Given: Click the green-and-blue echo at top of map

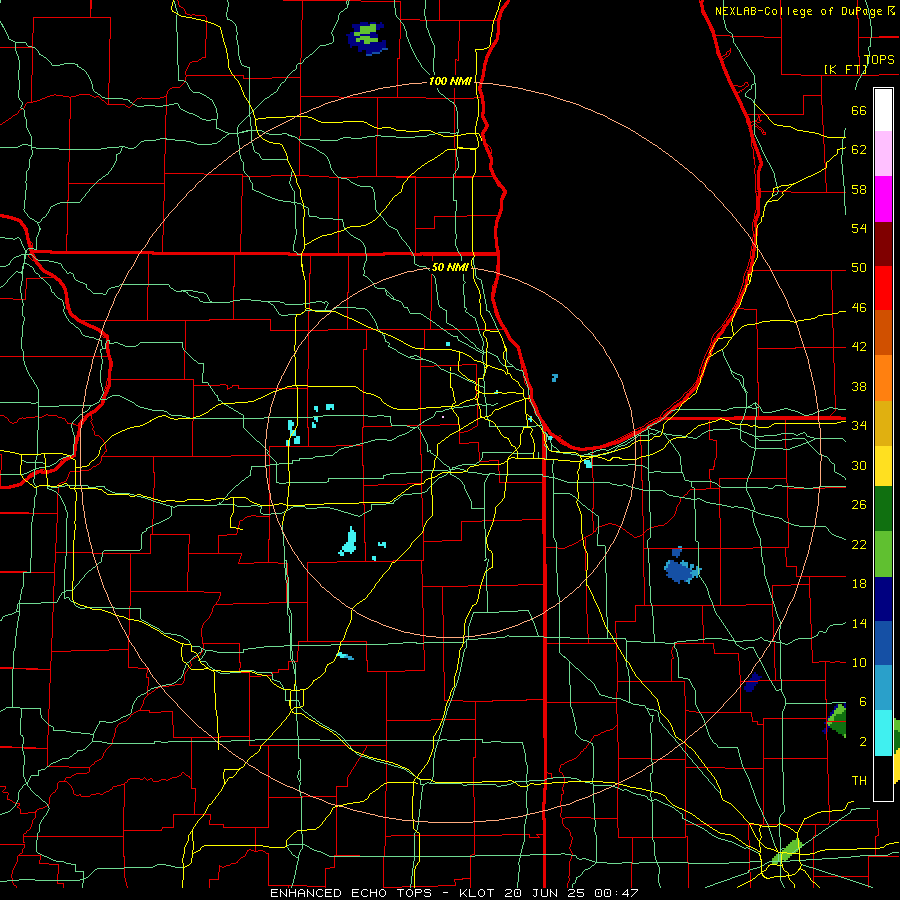Looking at the screenshot, I should tap(367, 38).
